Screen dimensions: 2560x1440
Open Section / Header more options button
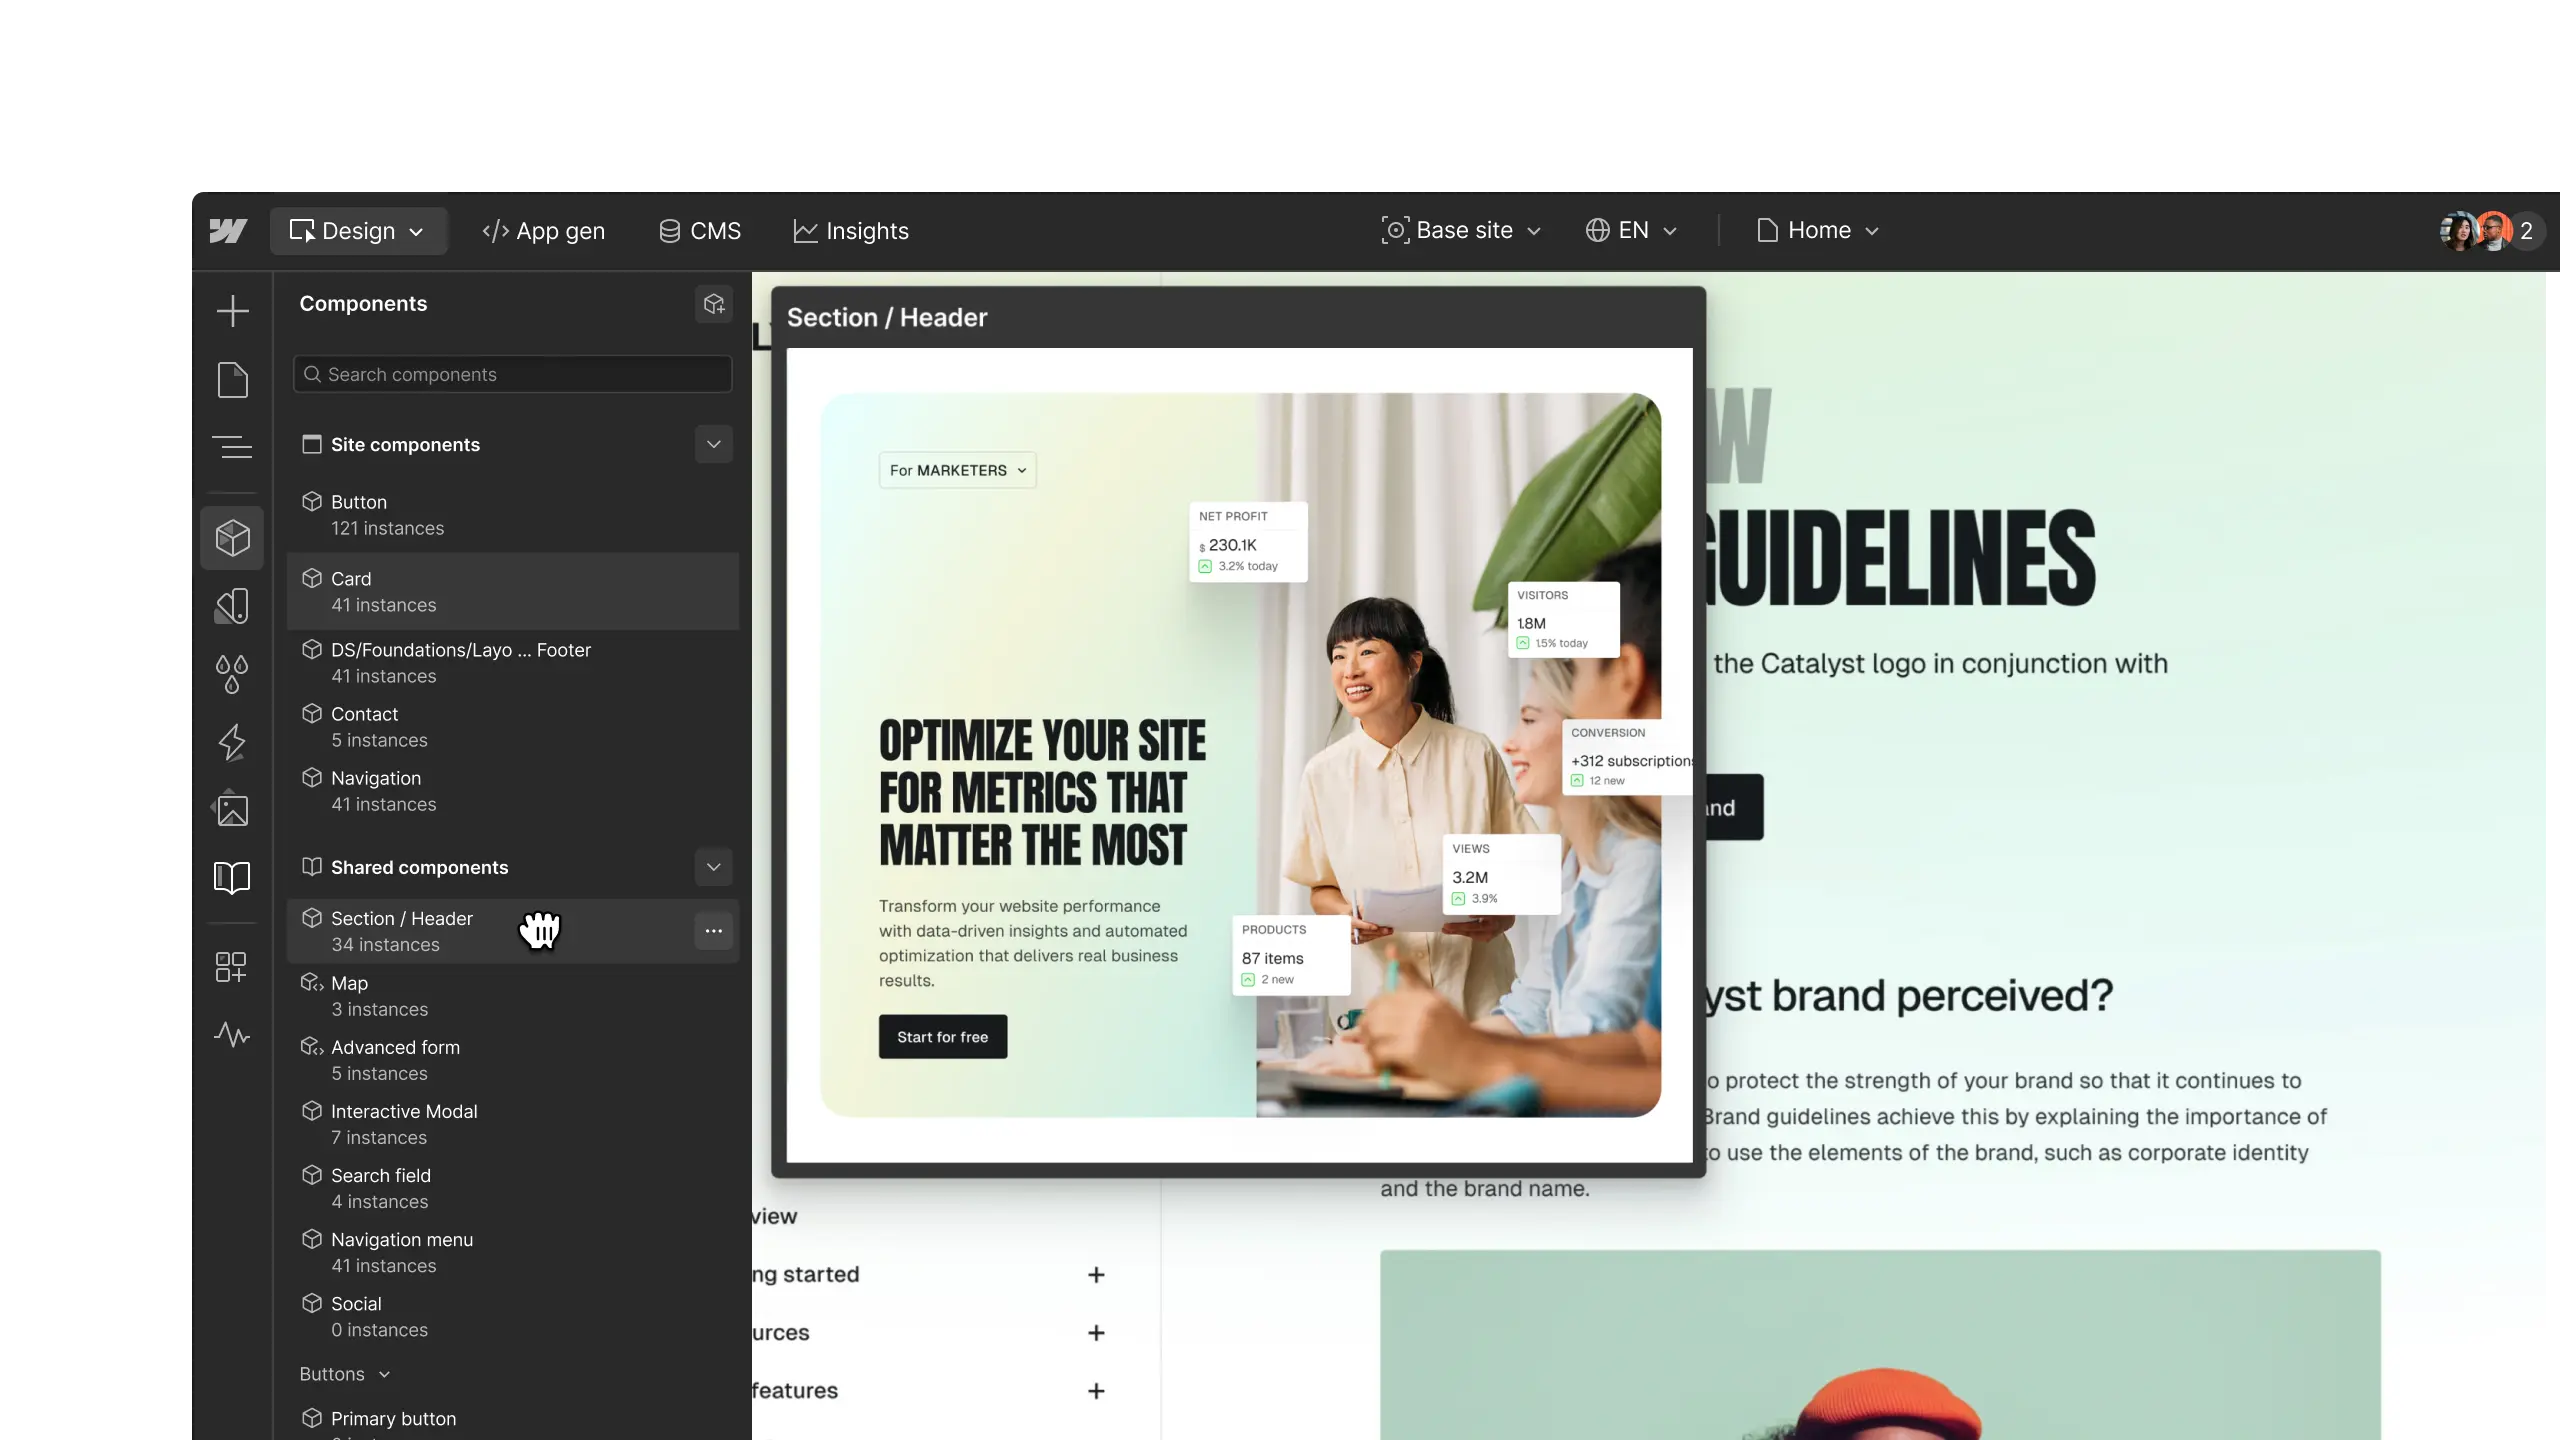click(713, 931)
